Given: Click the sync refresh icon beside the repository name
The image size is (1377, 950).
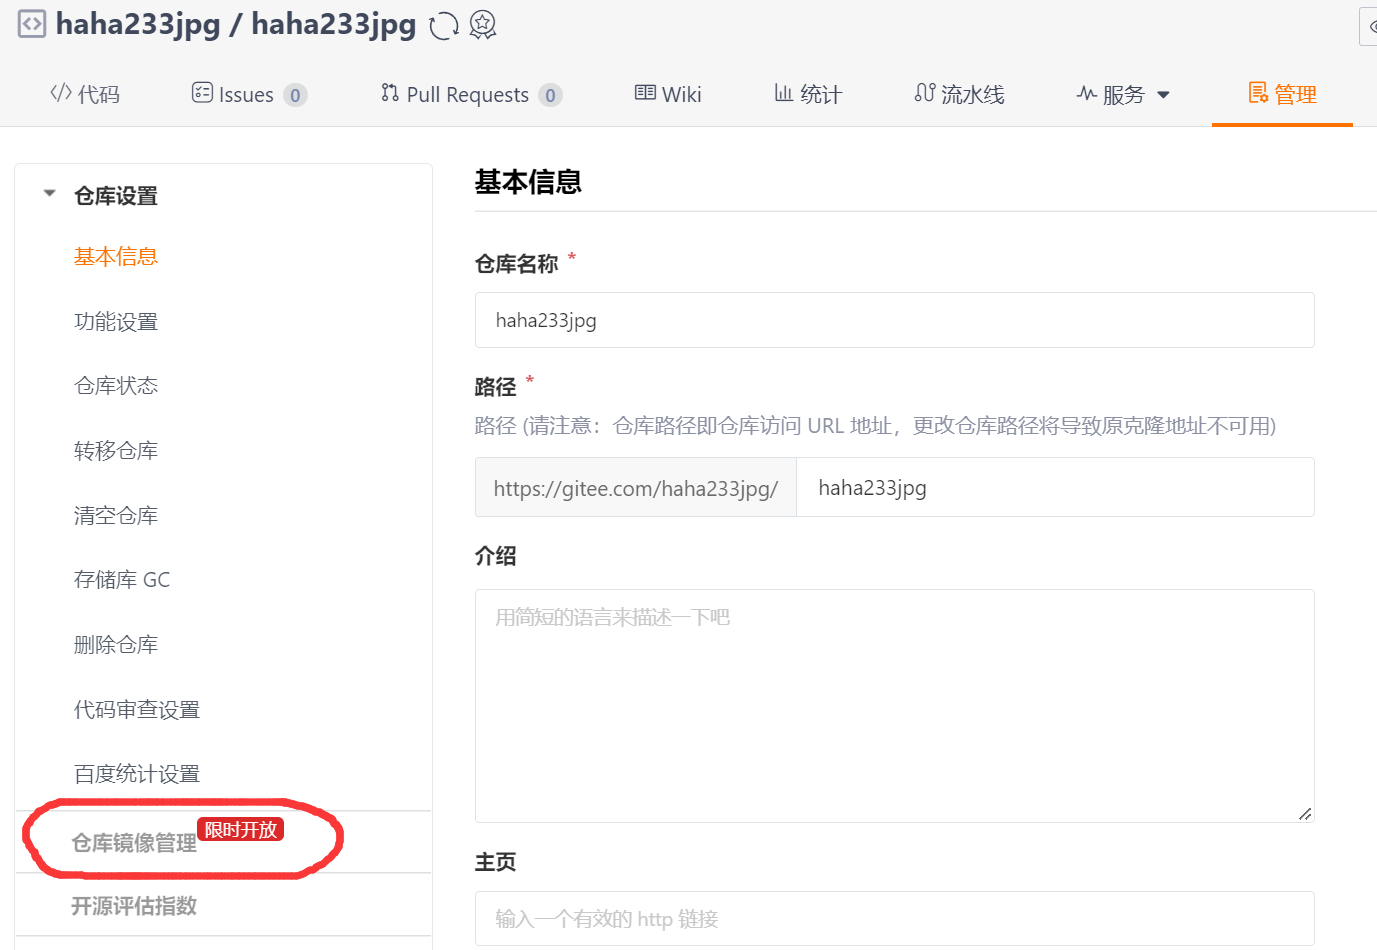Looking at the screenshot, I should coord(444,26).
